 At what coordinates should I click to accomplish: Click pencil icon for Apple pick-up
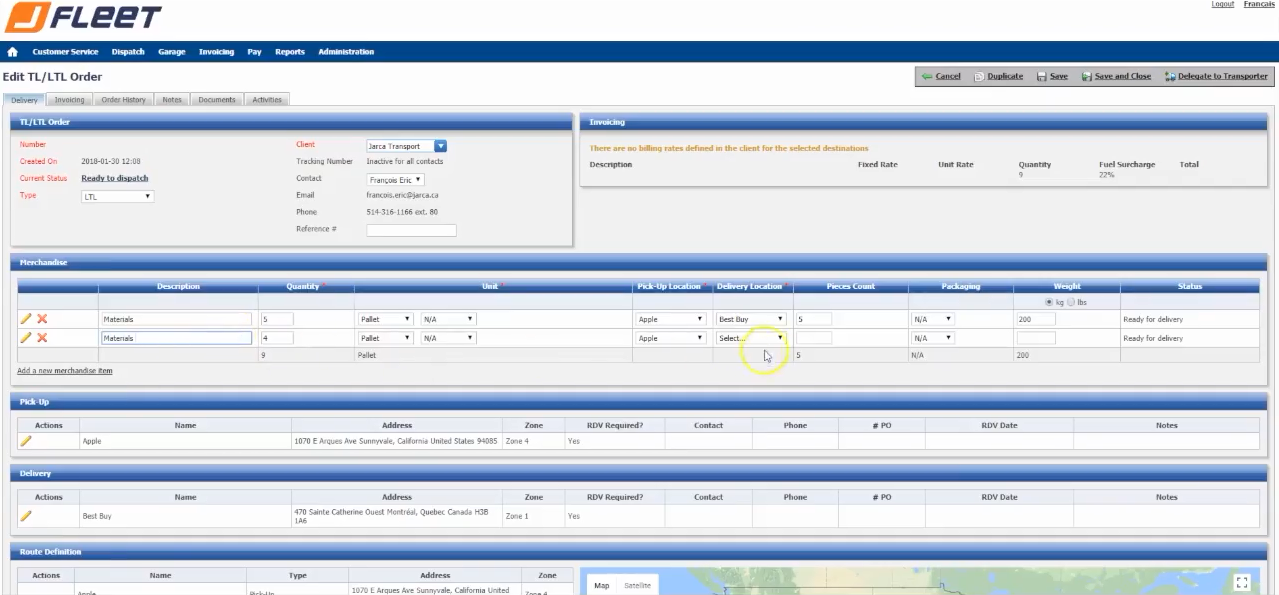26,441
